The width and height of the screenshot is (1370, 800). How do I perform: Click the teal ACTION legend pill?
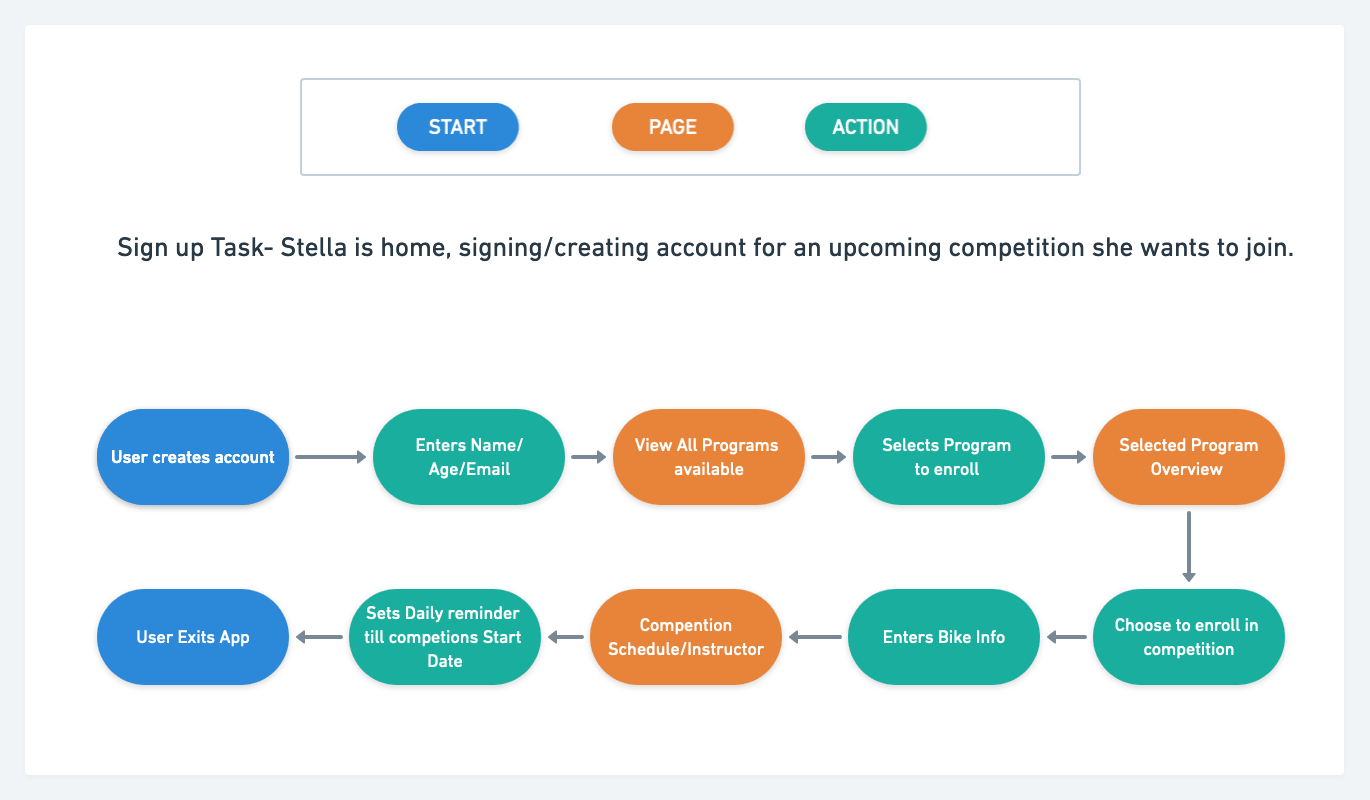(x=865, y=127)
